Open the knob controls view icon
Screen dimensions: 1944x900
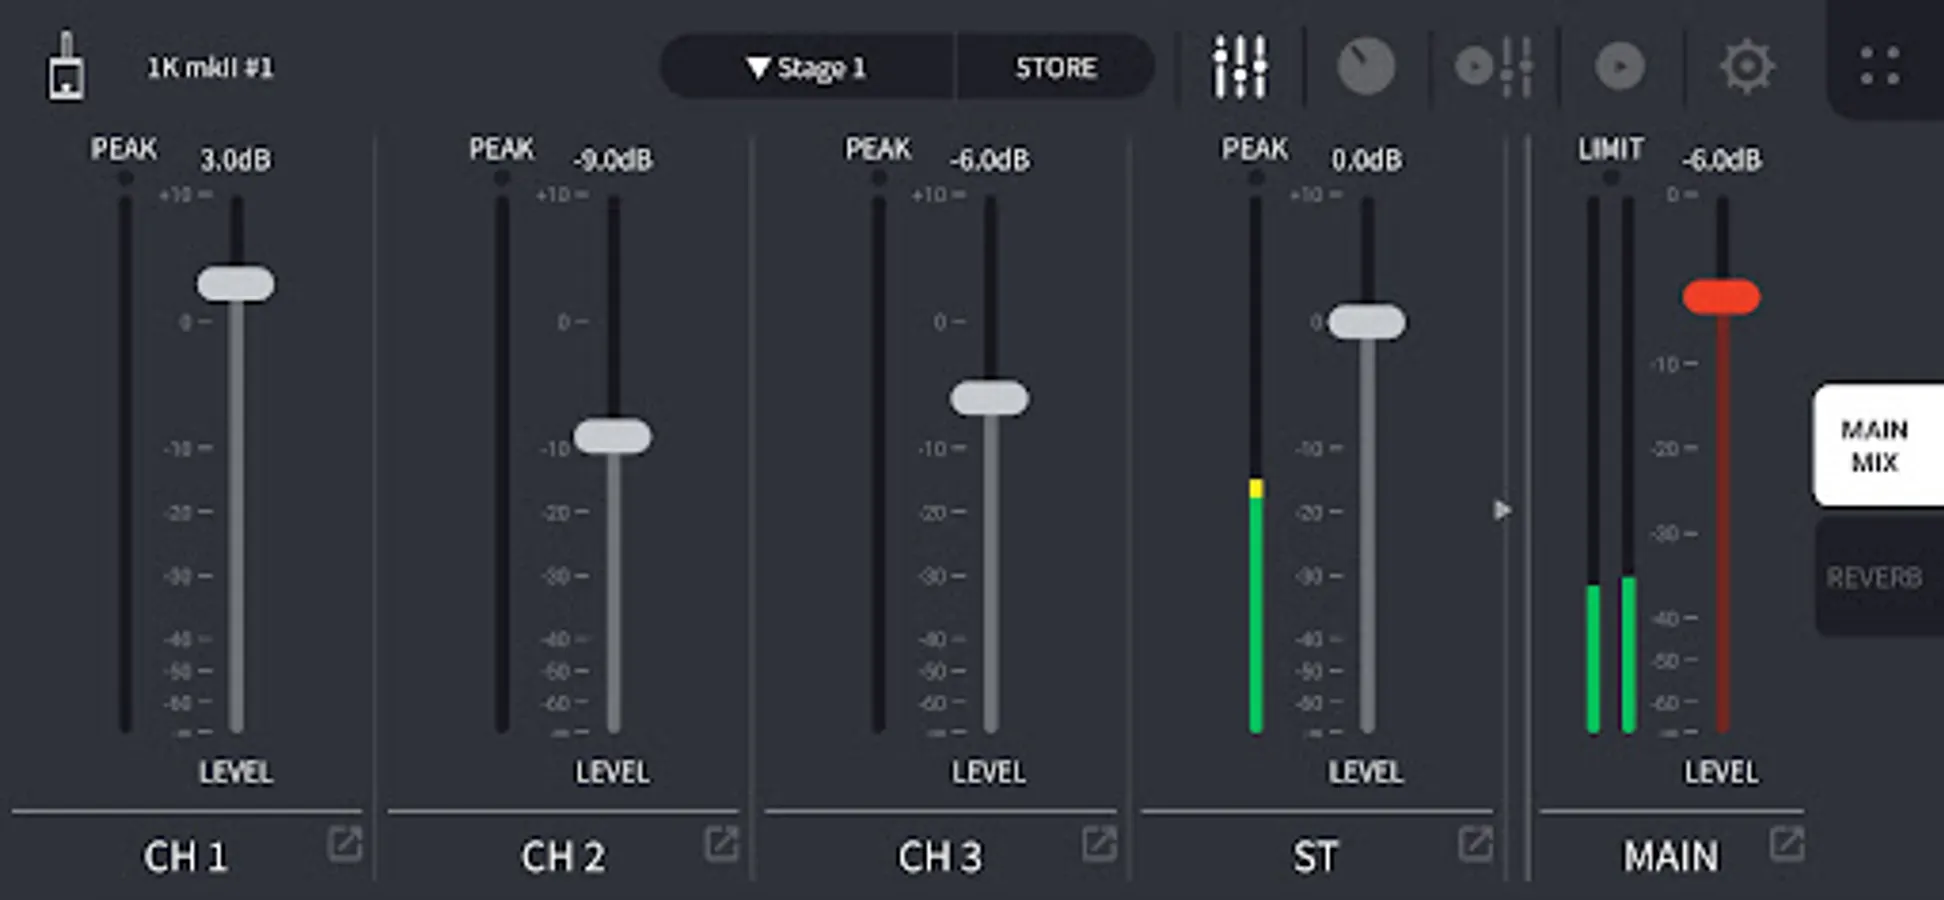click(x=1366, y=67)
